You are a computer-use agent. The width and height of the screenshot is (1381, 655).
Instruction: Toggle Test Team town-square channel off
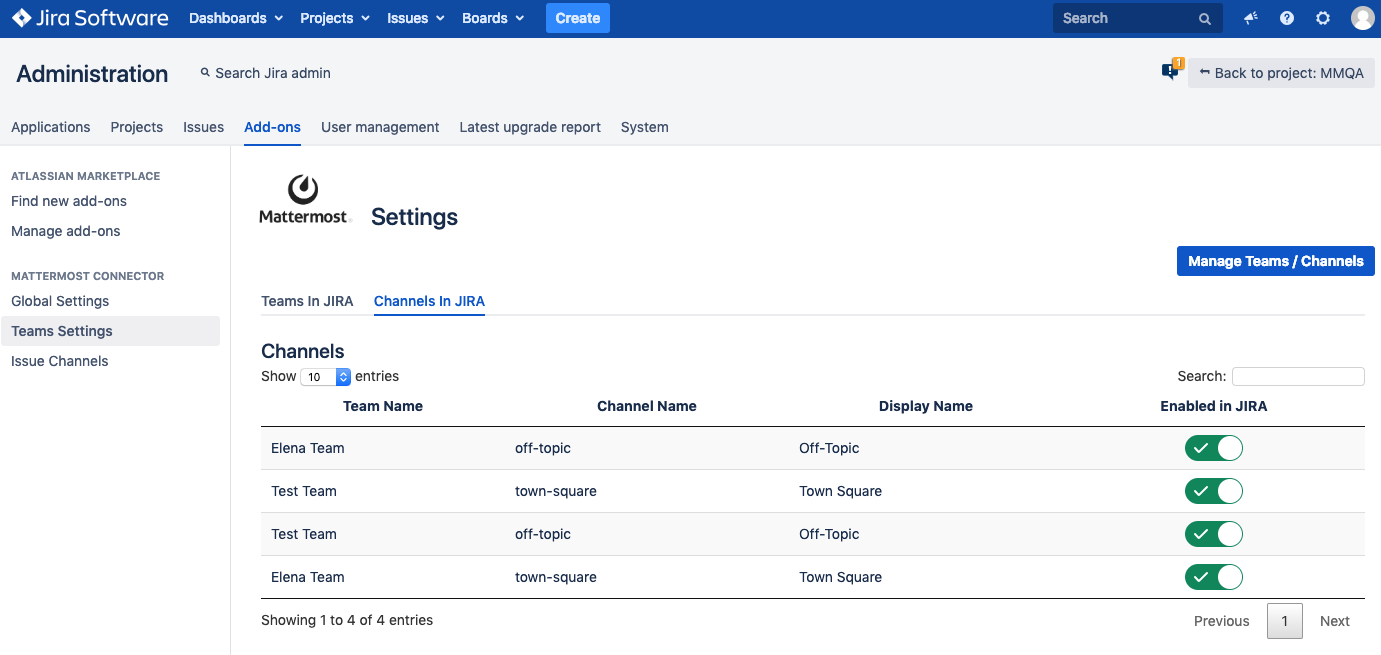click(x=1213, y=491)
